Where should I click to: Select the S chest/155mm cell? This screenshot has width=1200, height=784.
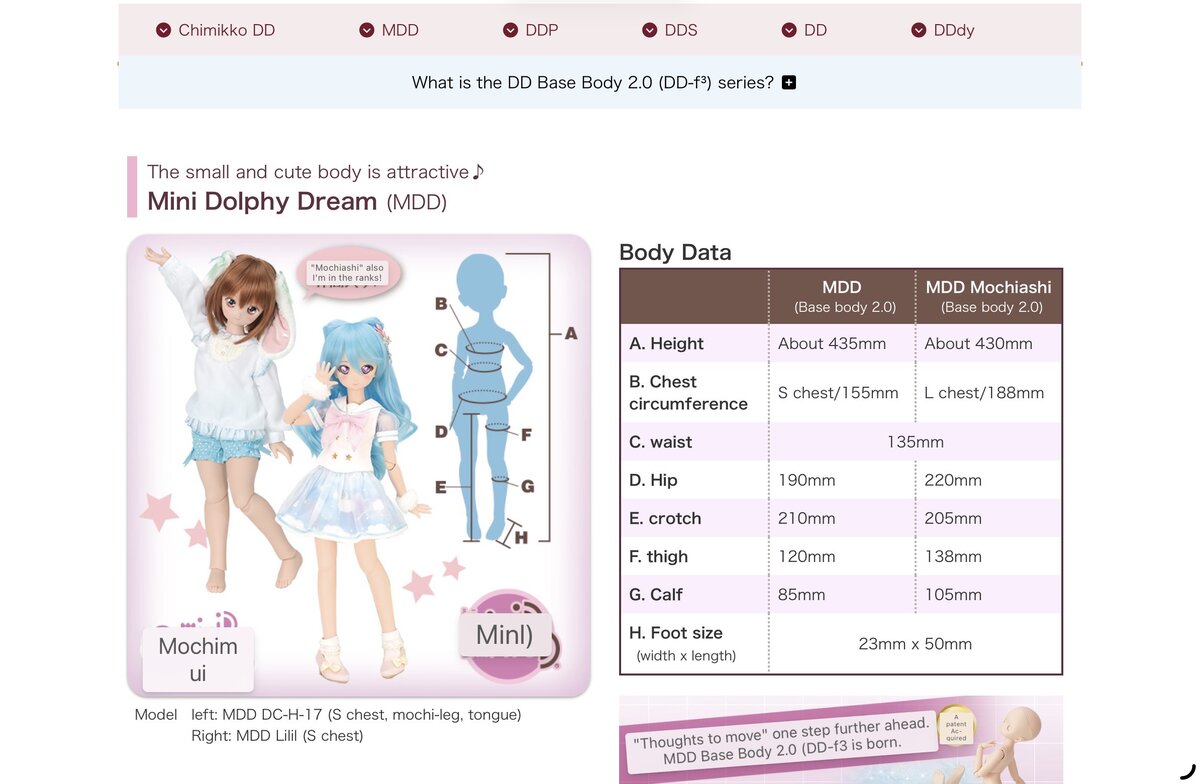(838, 393)
